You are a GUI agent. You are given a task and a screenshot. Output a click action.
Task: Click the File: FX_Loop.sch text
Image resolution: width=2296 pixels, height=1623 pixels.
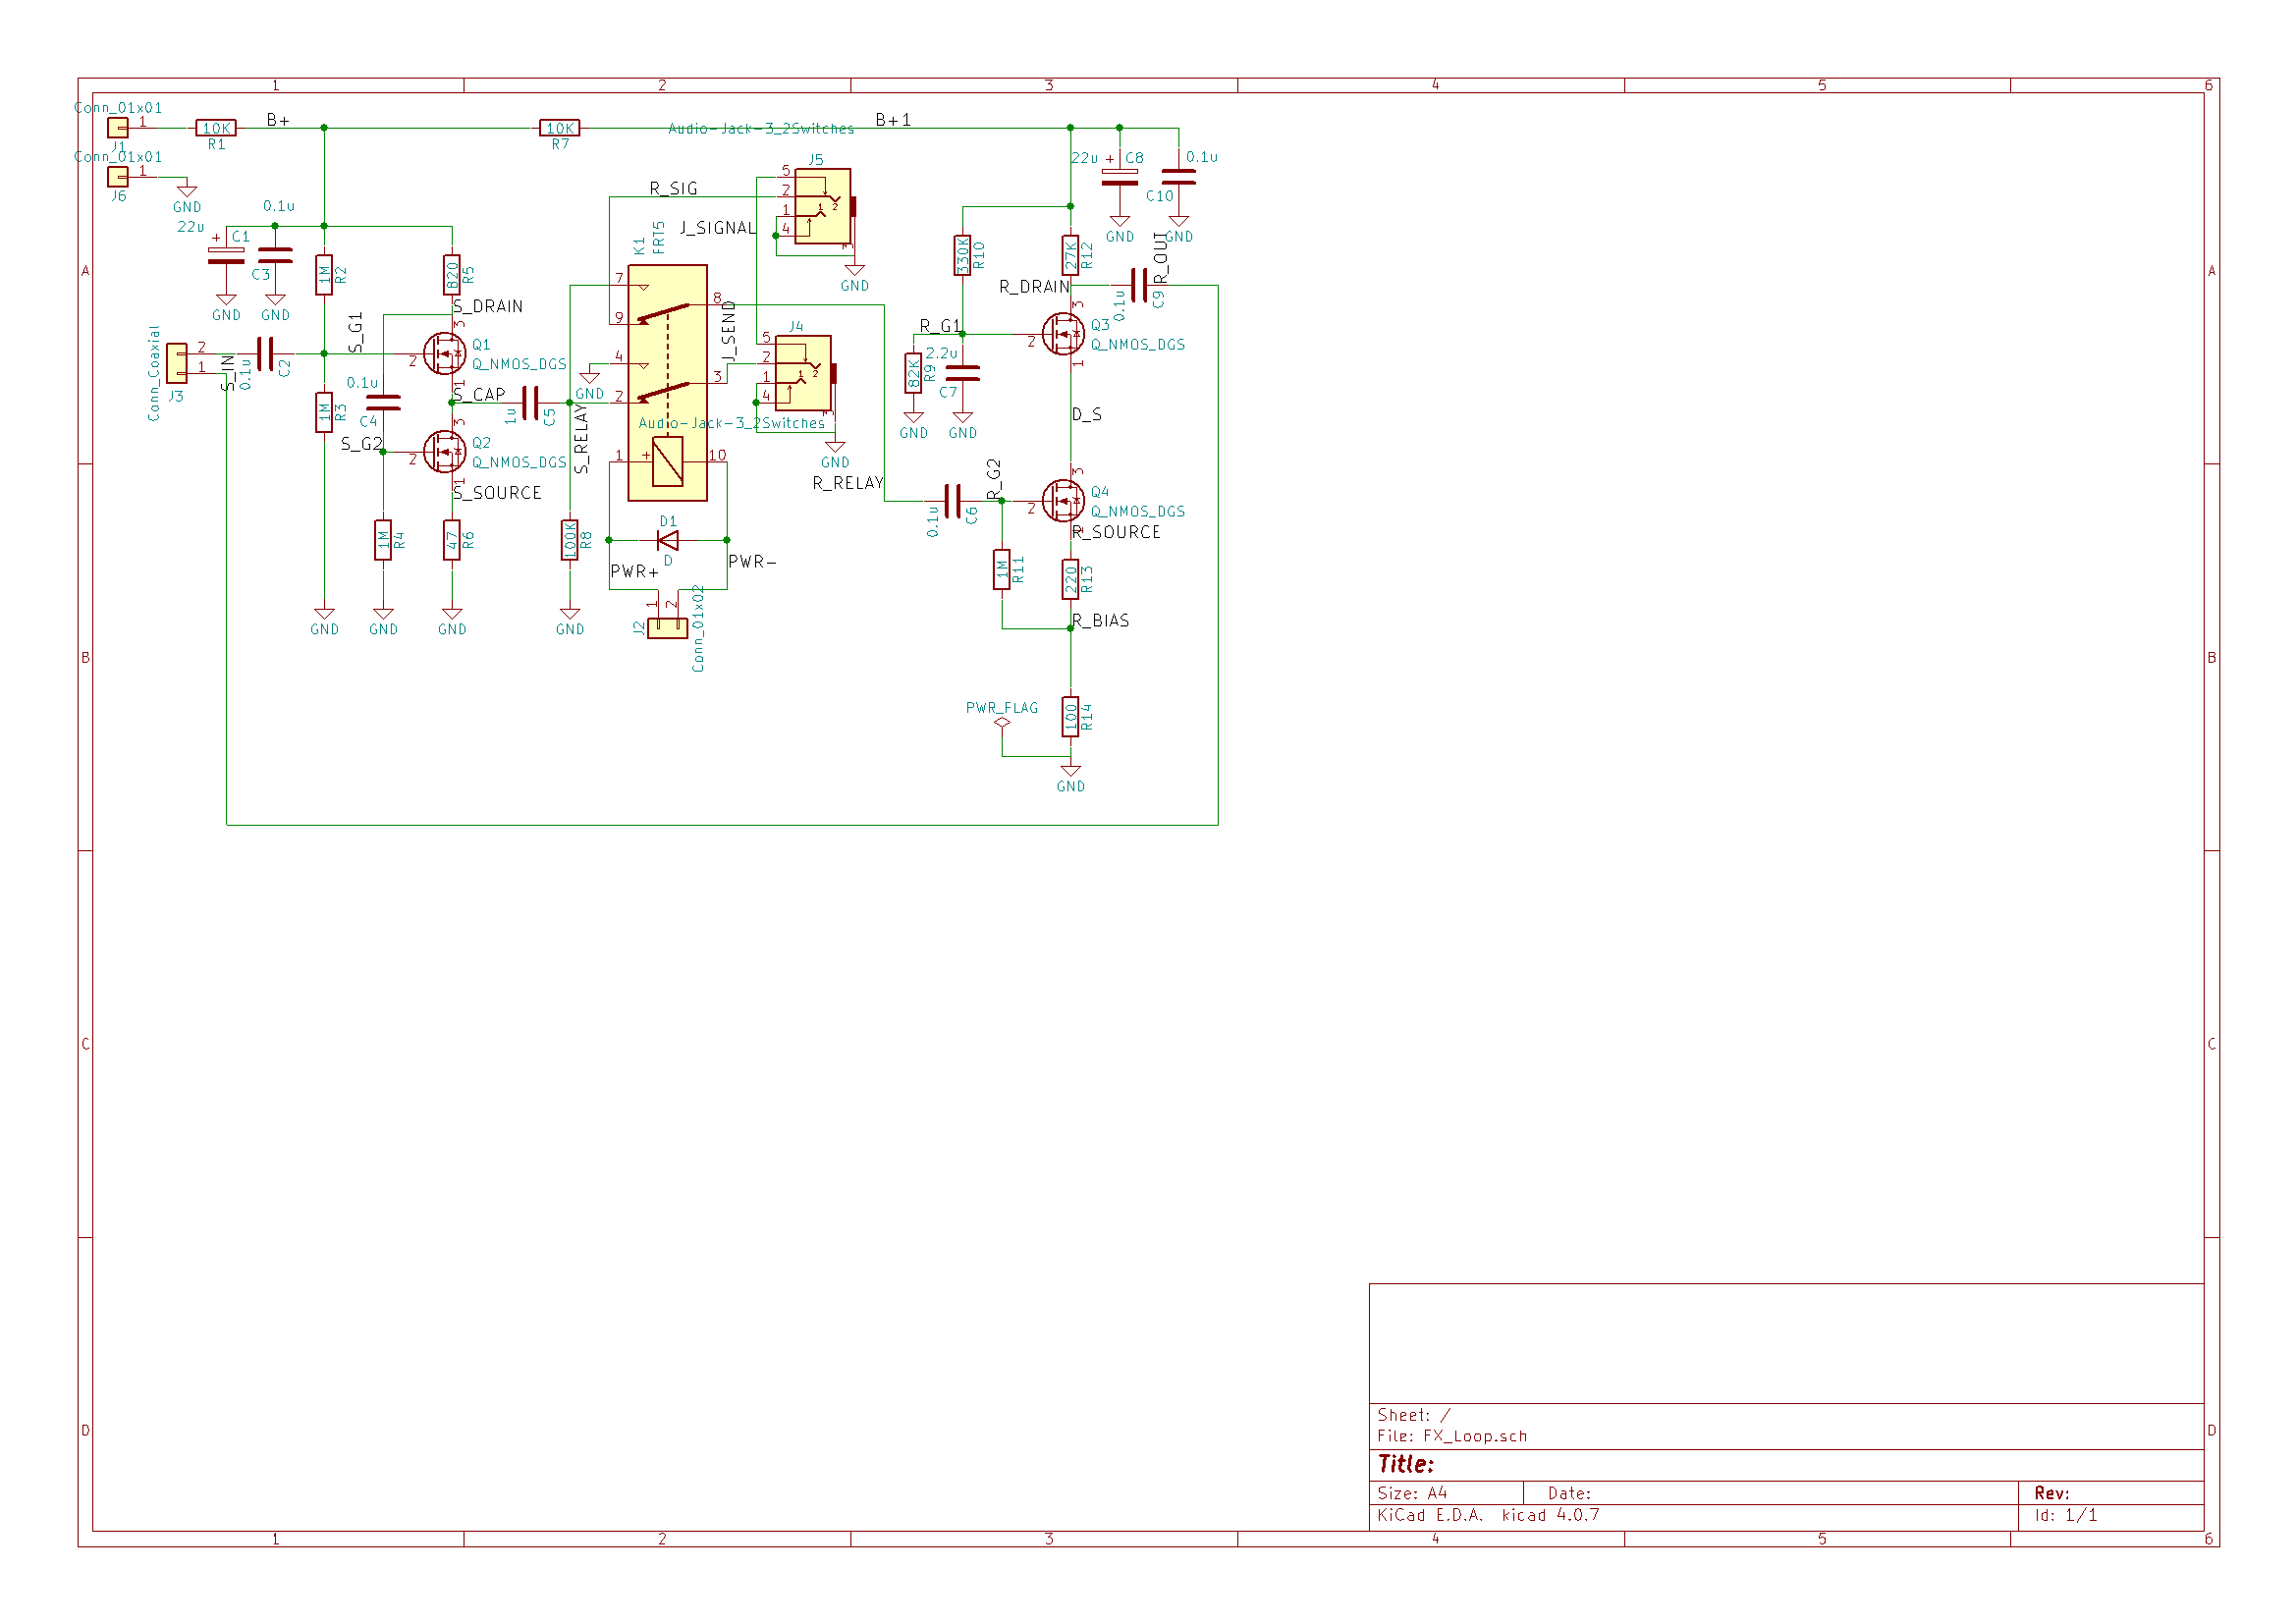[x=1452, y=1437]
